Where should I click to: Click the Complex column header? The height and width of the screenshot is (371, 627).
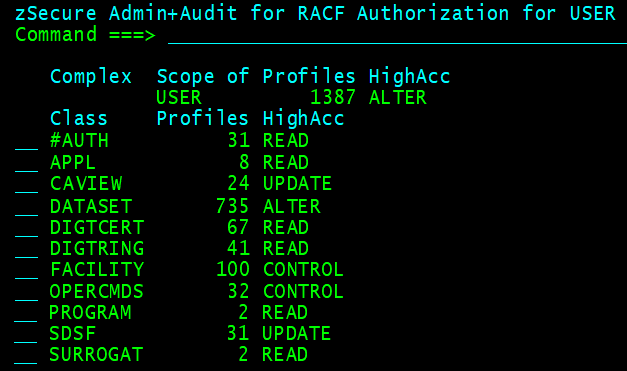pos(91,76)
